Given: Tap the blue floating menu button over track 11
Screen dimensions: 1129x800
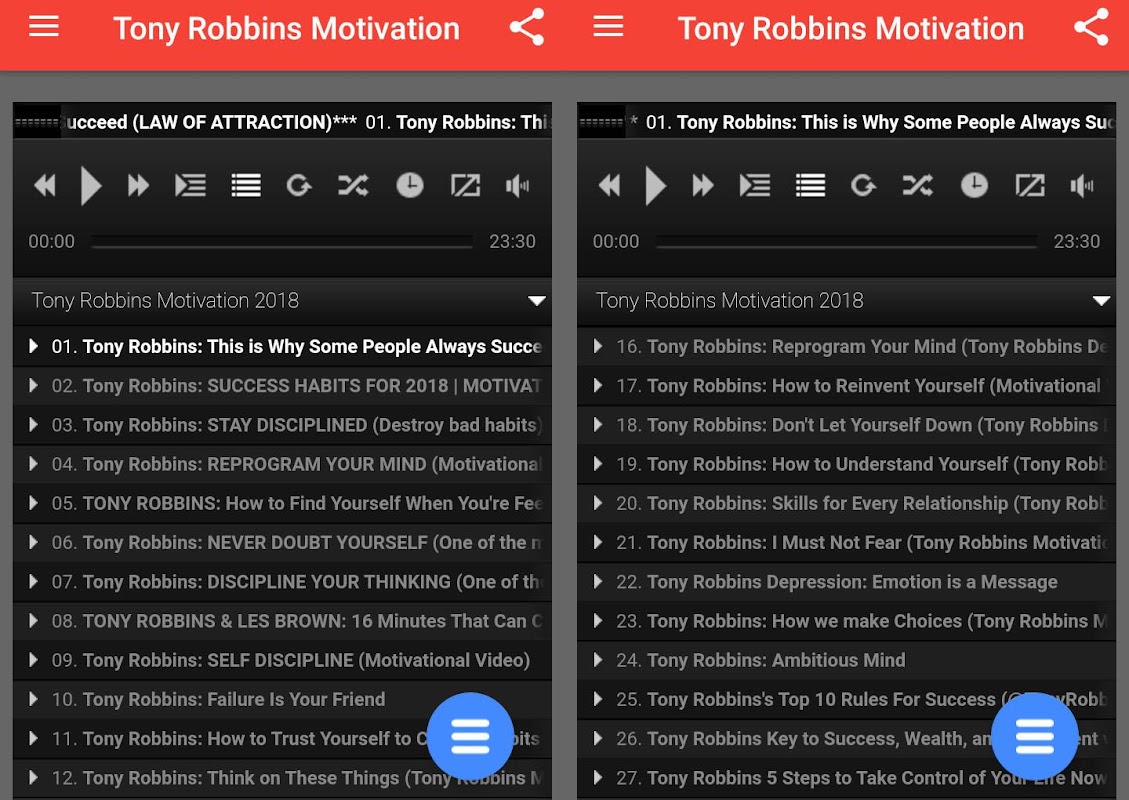Looking at the screenshot, I should click(470, 736).
